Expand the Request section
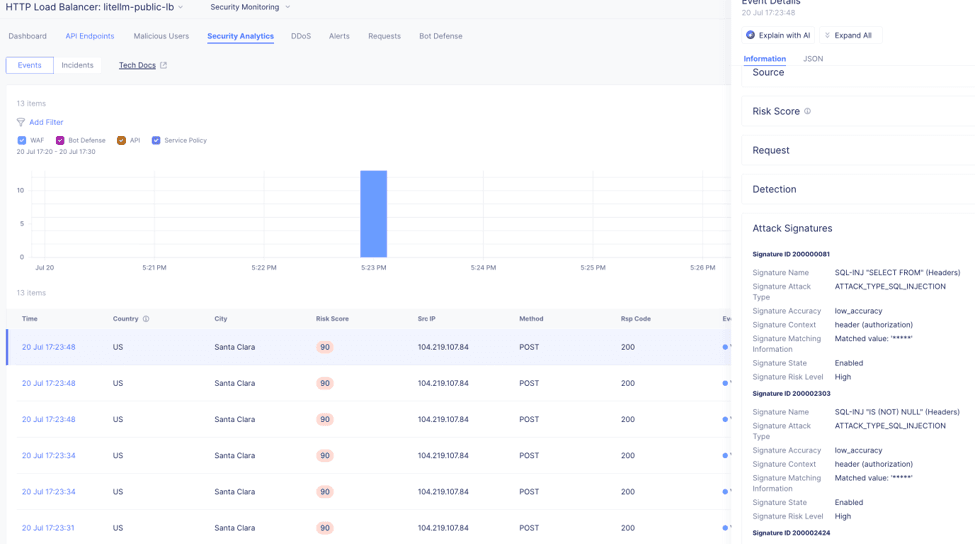This screenshot has width=975, height=544. [858, 150]
